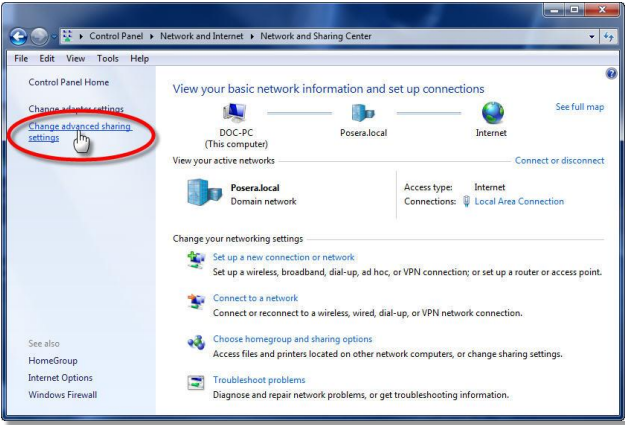Screen dimensions: 625x425
Task: Click the blue help question mark icon
Action: coord(611,74)
